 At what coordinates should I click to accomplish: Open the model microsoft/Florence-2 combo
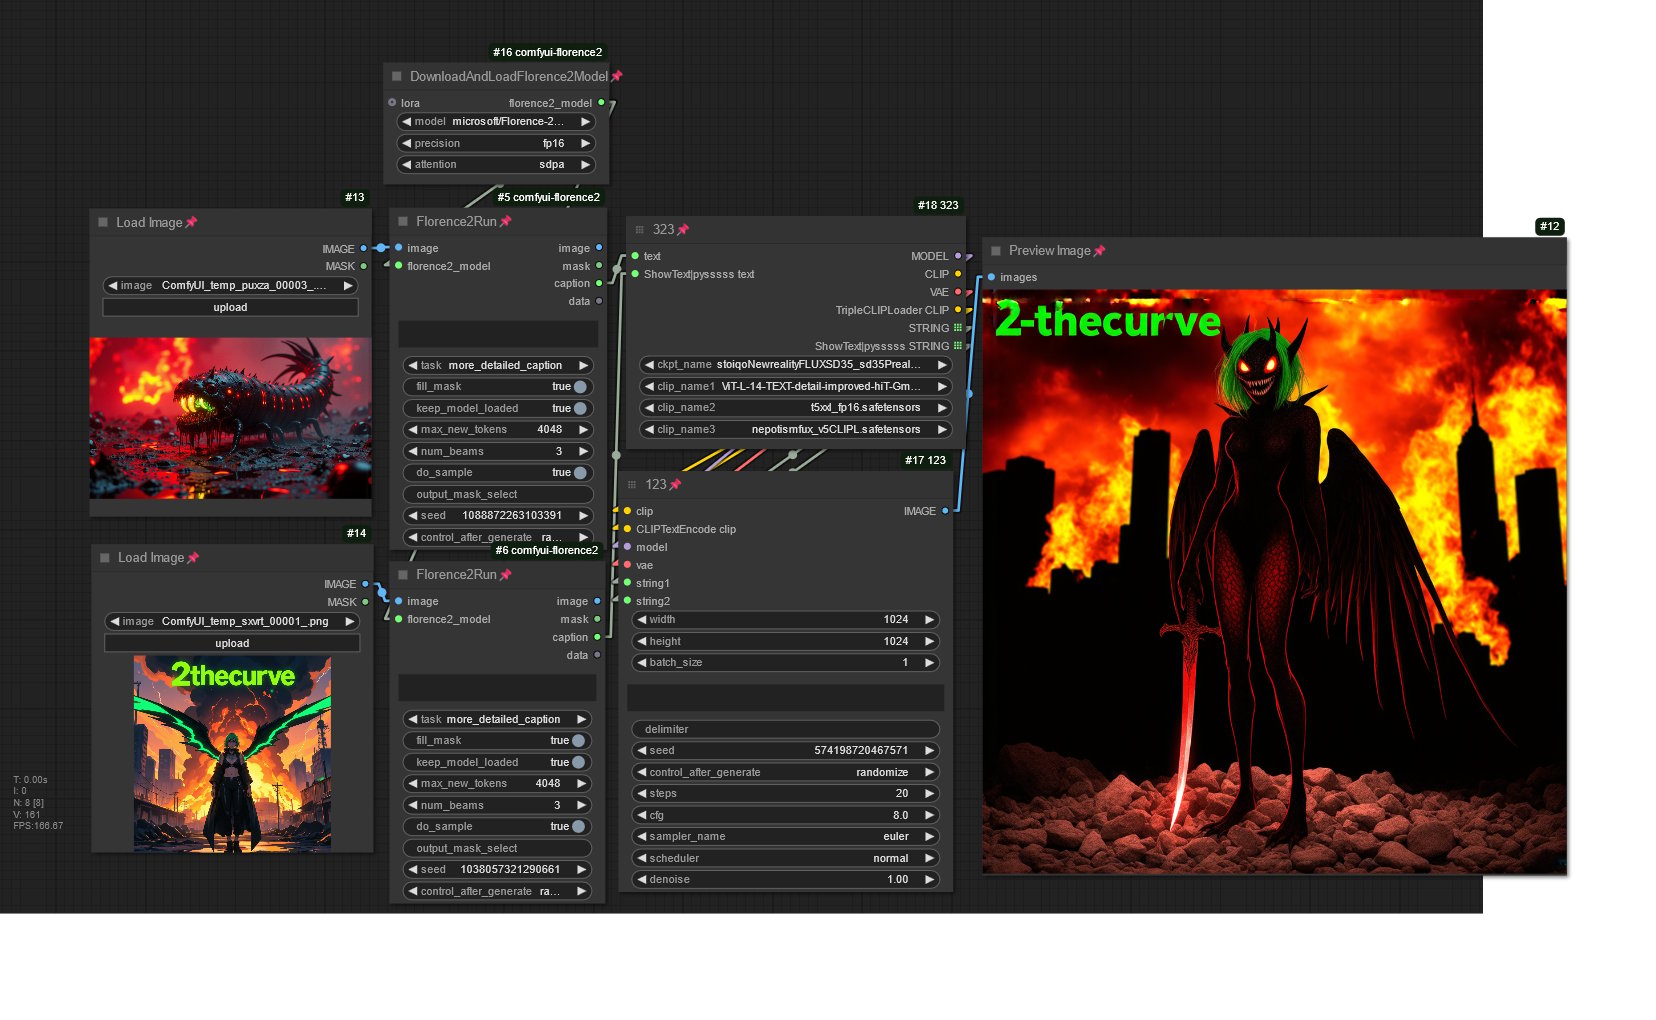[496, 121]
